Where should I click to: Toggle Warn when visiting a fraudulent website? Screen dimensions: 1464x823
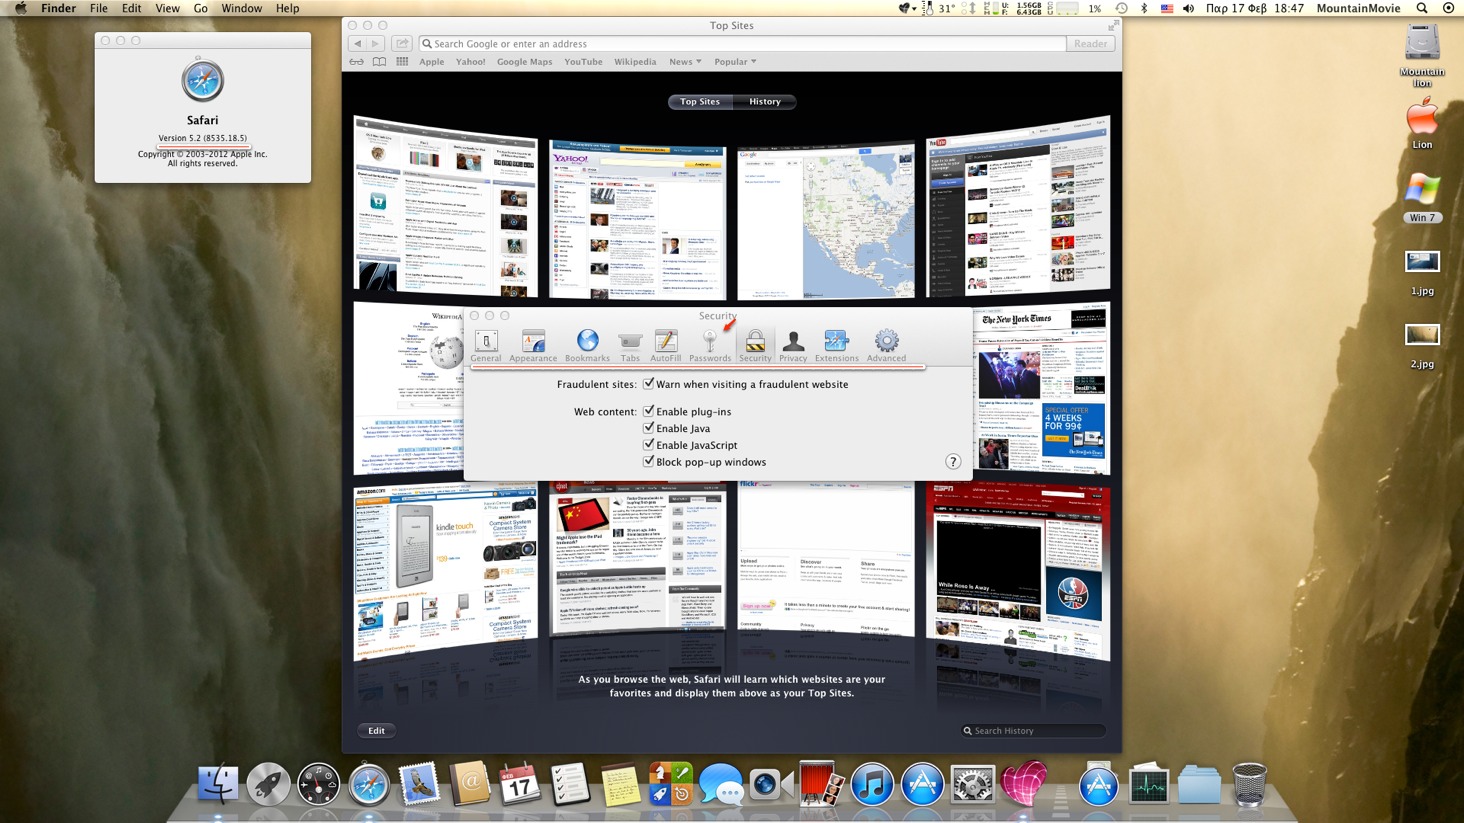(649, 384)
